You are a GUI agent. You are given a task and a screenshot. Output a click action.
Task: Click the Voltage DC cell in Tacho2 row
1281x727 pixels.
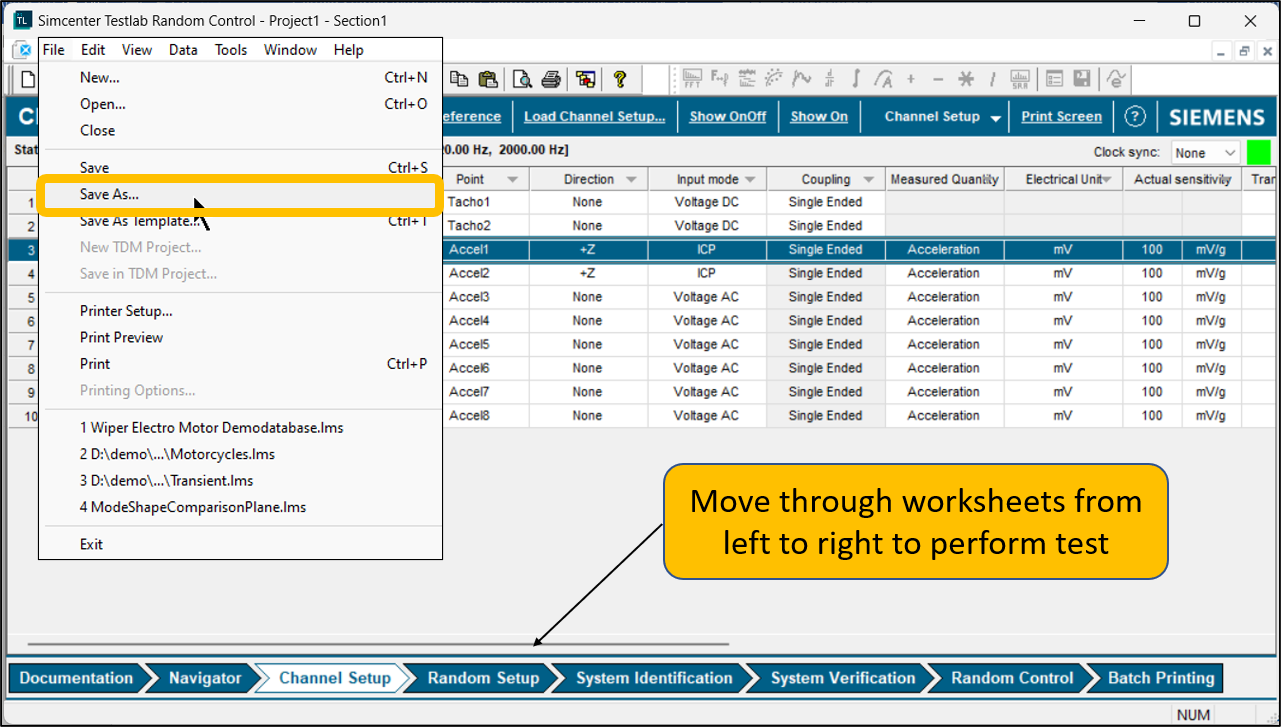[707, 226]
